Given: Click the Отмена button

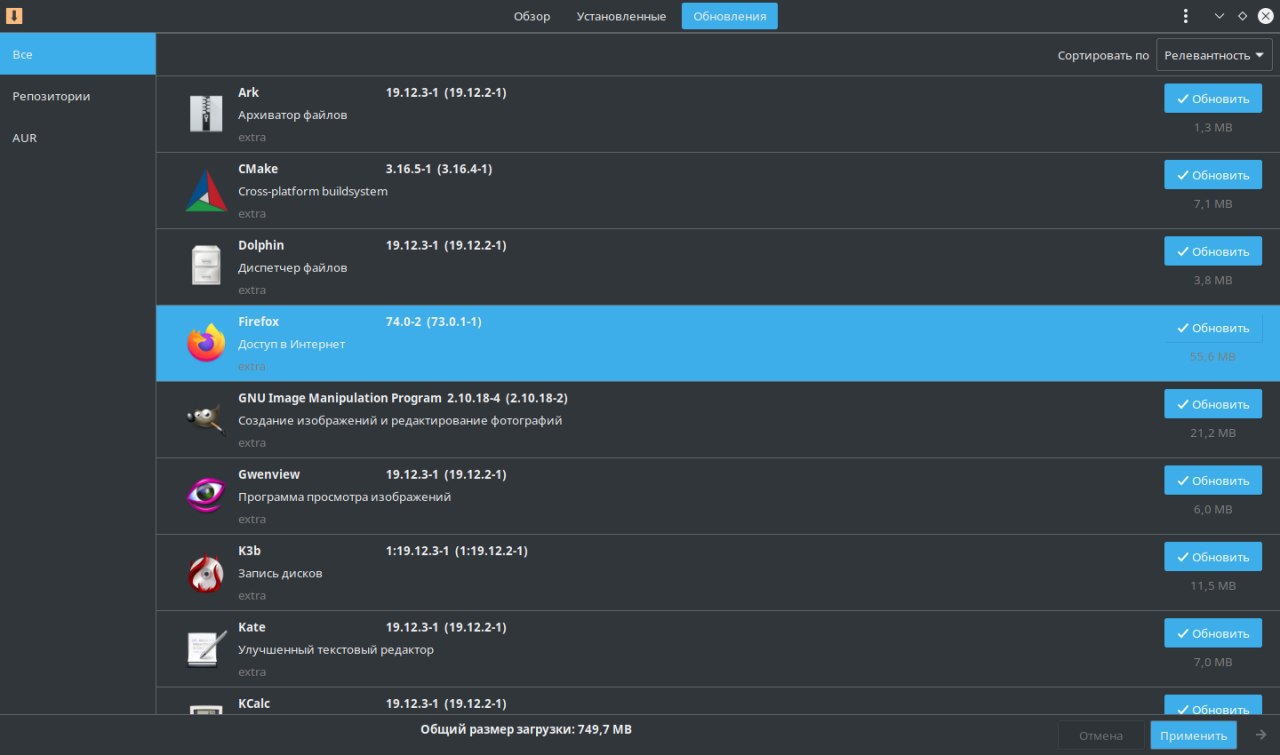Looking at the screenshot, I should (x=1101, y=735).
